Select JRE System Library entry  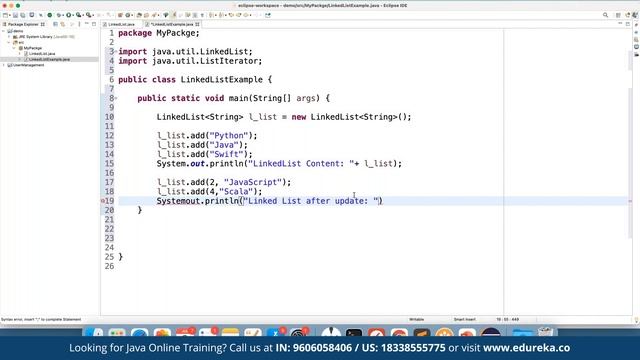(x=44, y=37)
